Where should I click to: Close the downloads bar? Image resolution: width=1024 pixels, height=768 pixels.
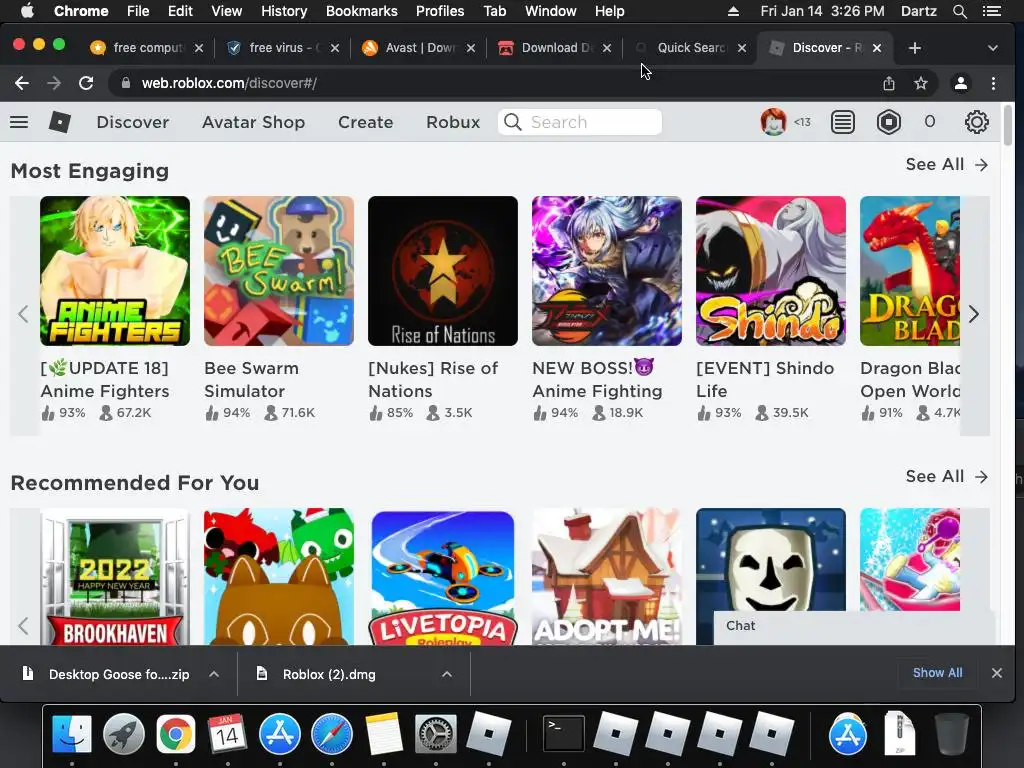[997, 673]
